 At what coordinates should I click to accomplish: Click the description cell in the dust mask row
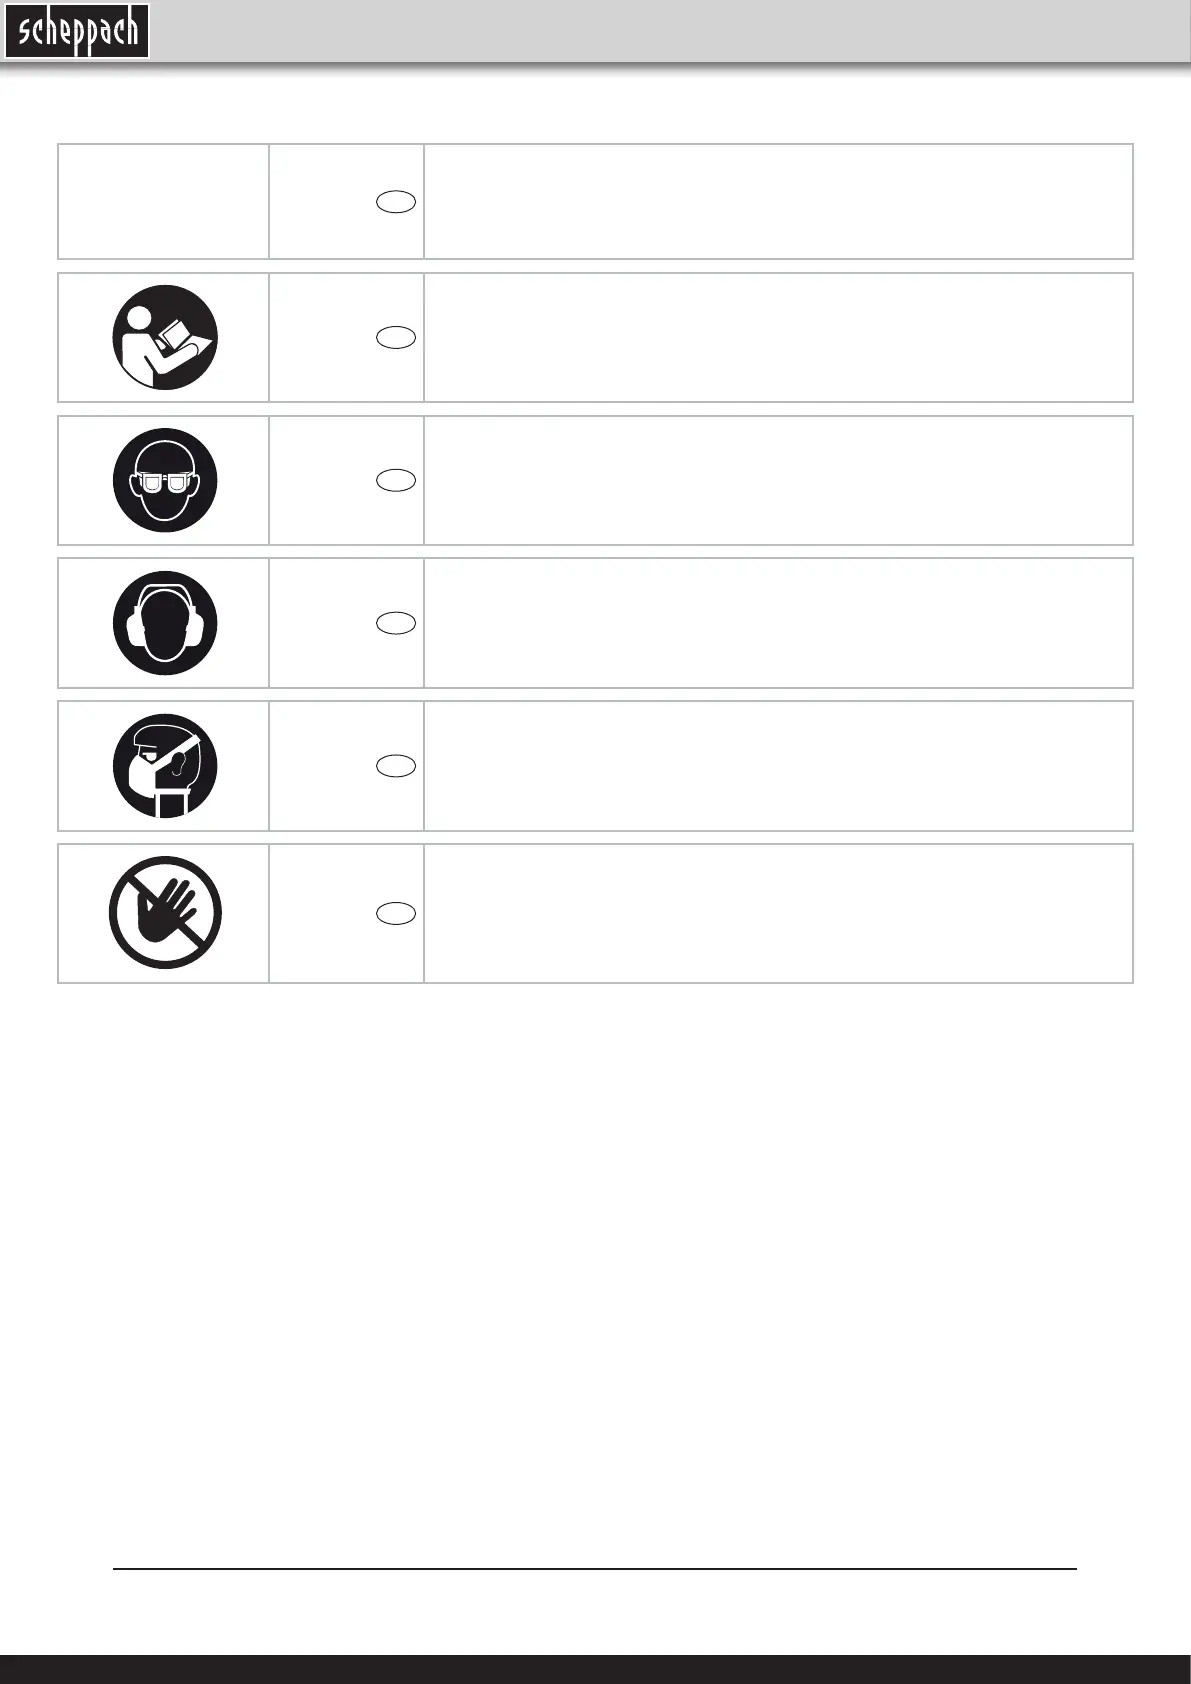(778, 766)
